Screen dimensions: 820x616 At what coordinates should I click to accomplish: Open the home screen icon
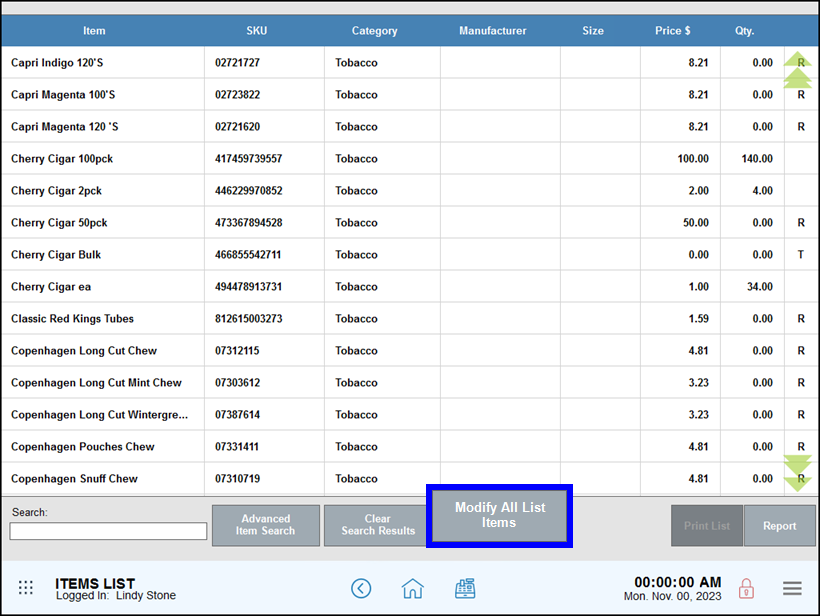point(413,588)
